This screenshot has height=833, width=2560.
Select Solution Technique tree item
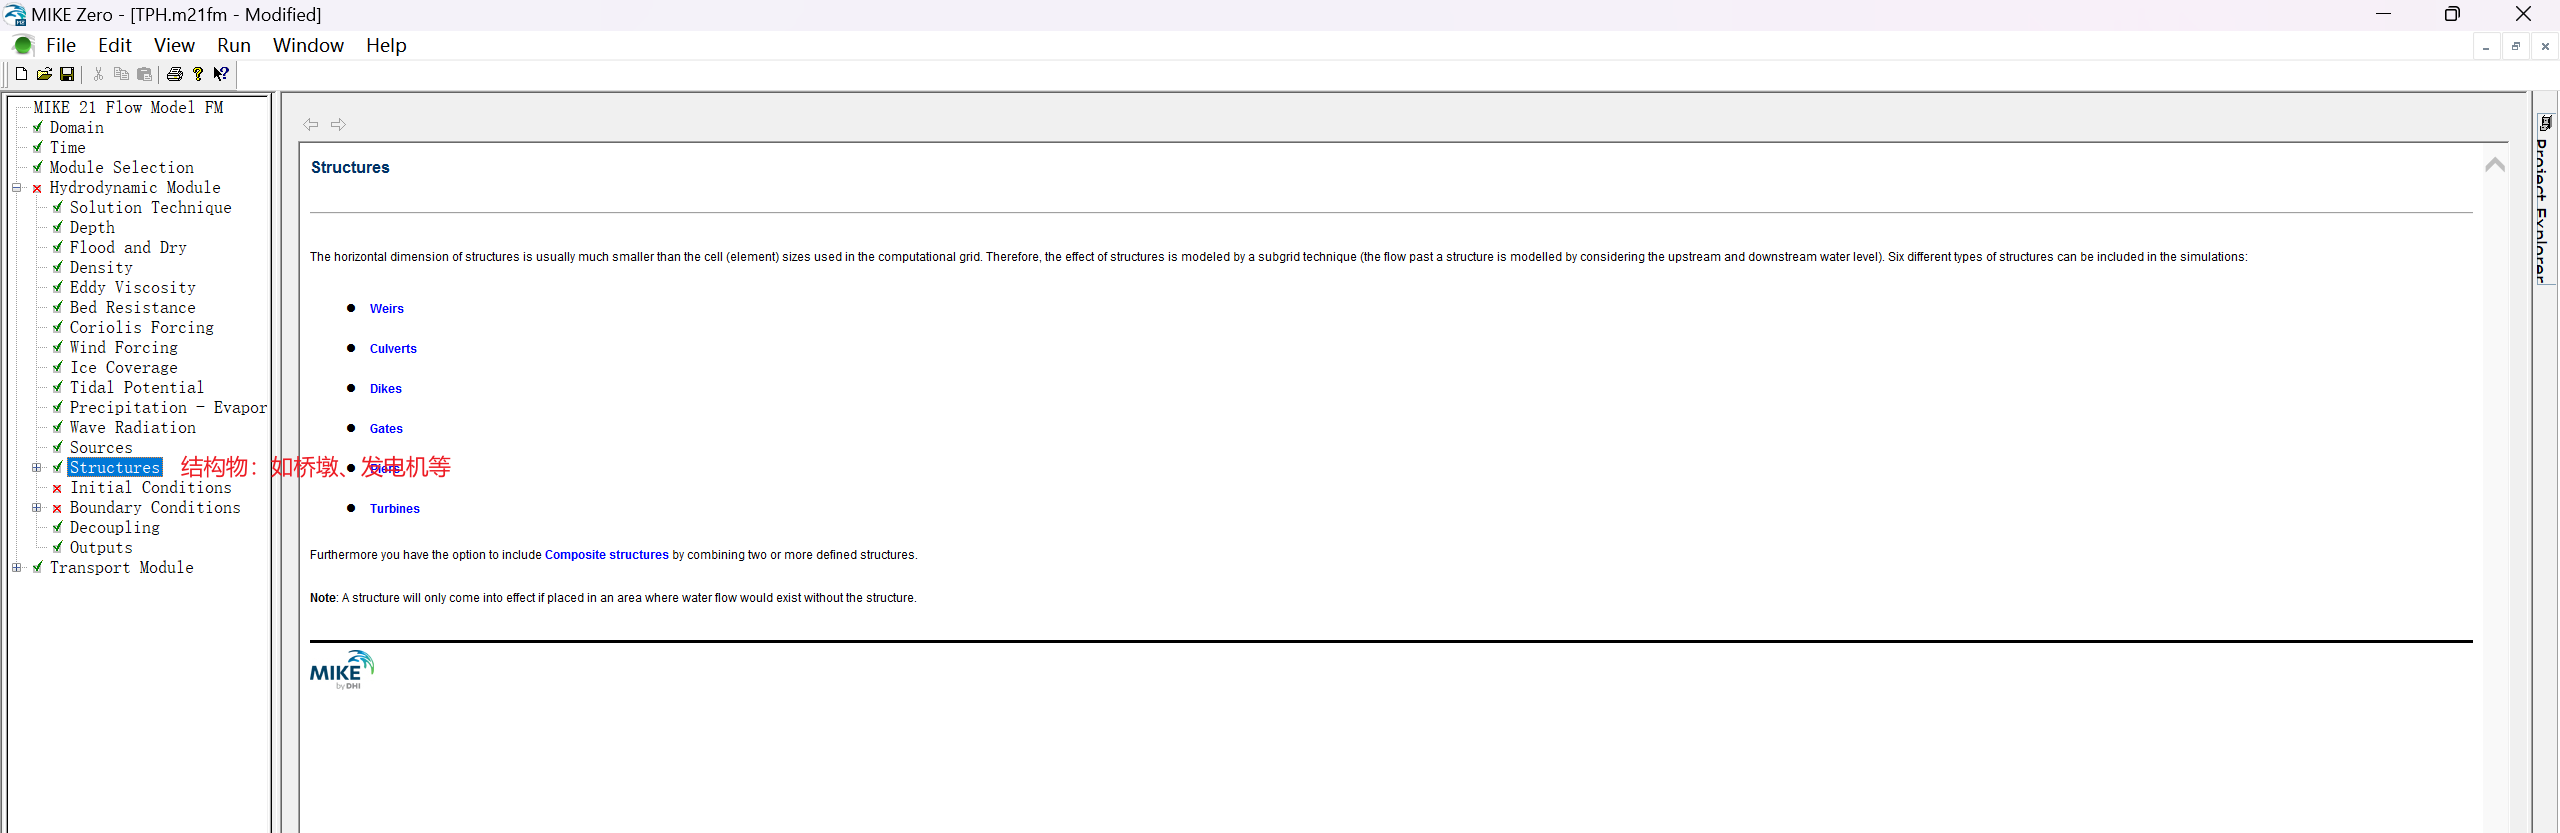(x=150, y=208)
